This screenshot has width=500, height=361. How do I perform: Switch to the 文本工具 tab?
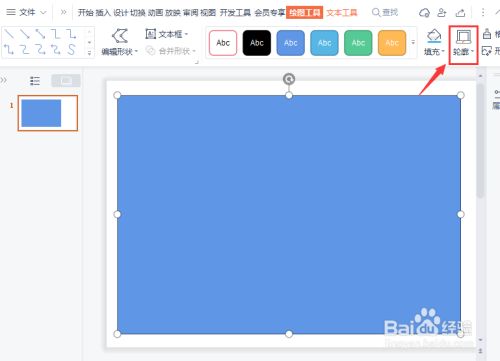pos(342,13)
